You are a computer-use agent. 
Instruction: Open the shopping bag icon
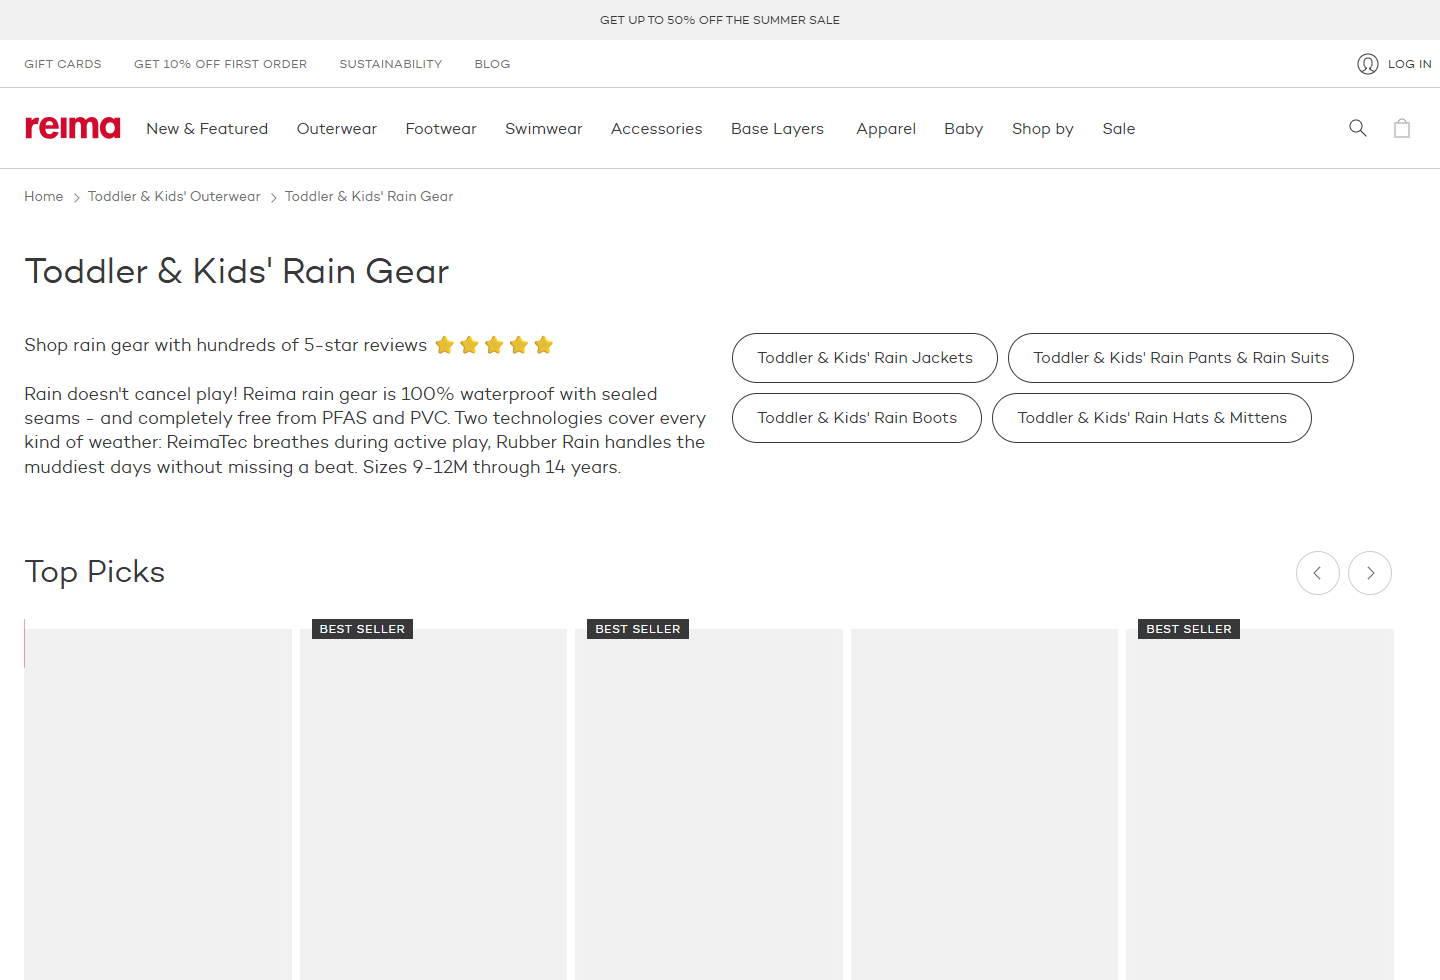[1402, 128]
